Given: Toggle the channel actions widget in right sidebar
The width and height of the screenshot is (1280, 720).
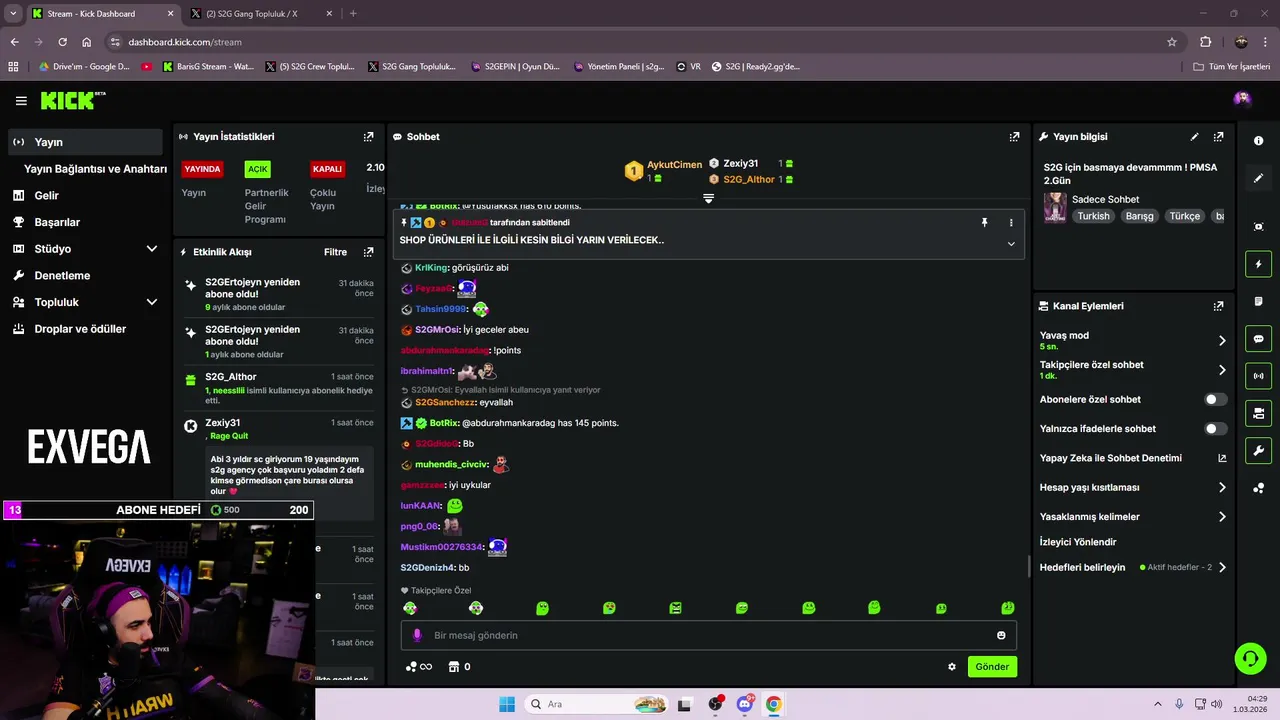Looking at the screenshot, I should click(1258, 413).
